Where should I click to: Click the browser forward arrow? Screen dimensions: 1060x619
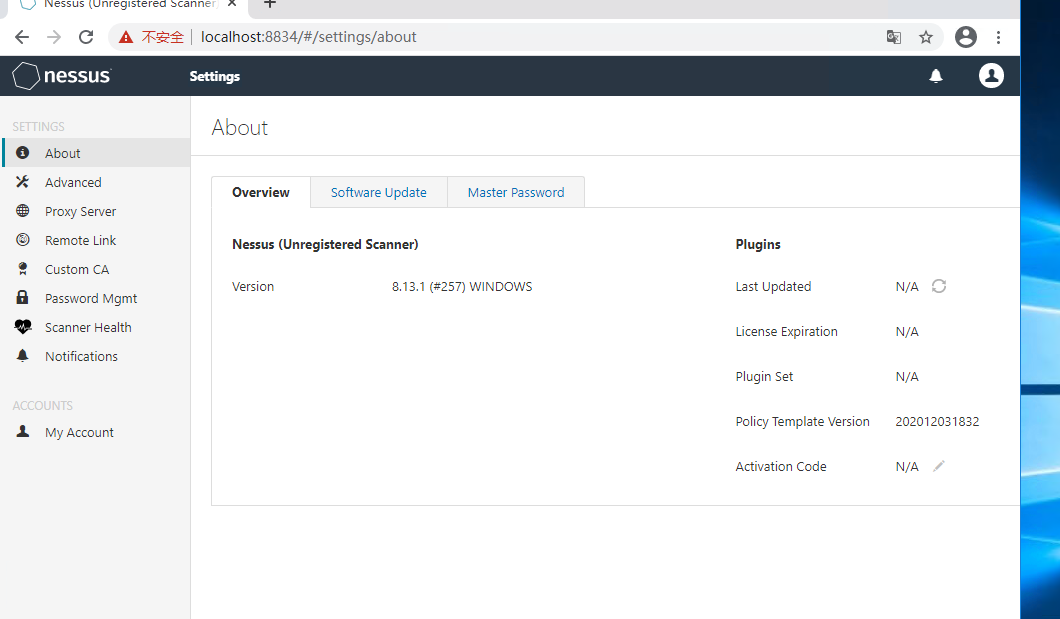tap(54, 37)
